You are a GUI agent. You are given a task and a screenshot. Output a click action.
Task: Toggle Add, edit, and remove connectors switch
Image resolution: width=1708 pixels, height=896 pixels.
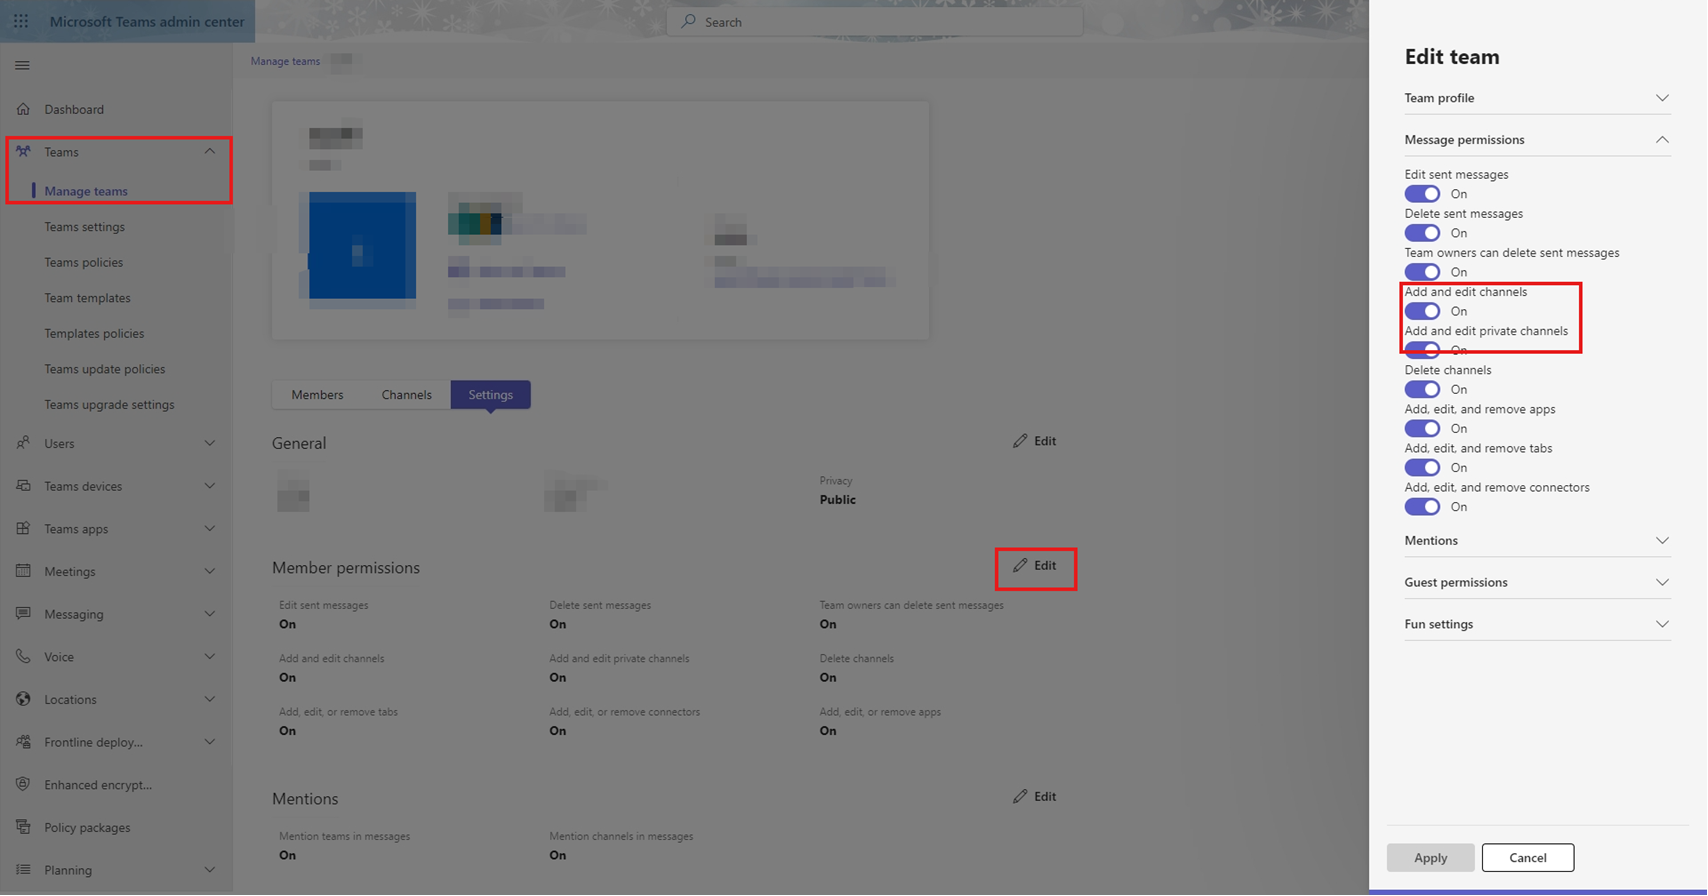click(1422, 507)
